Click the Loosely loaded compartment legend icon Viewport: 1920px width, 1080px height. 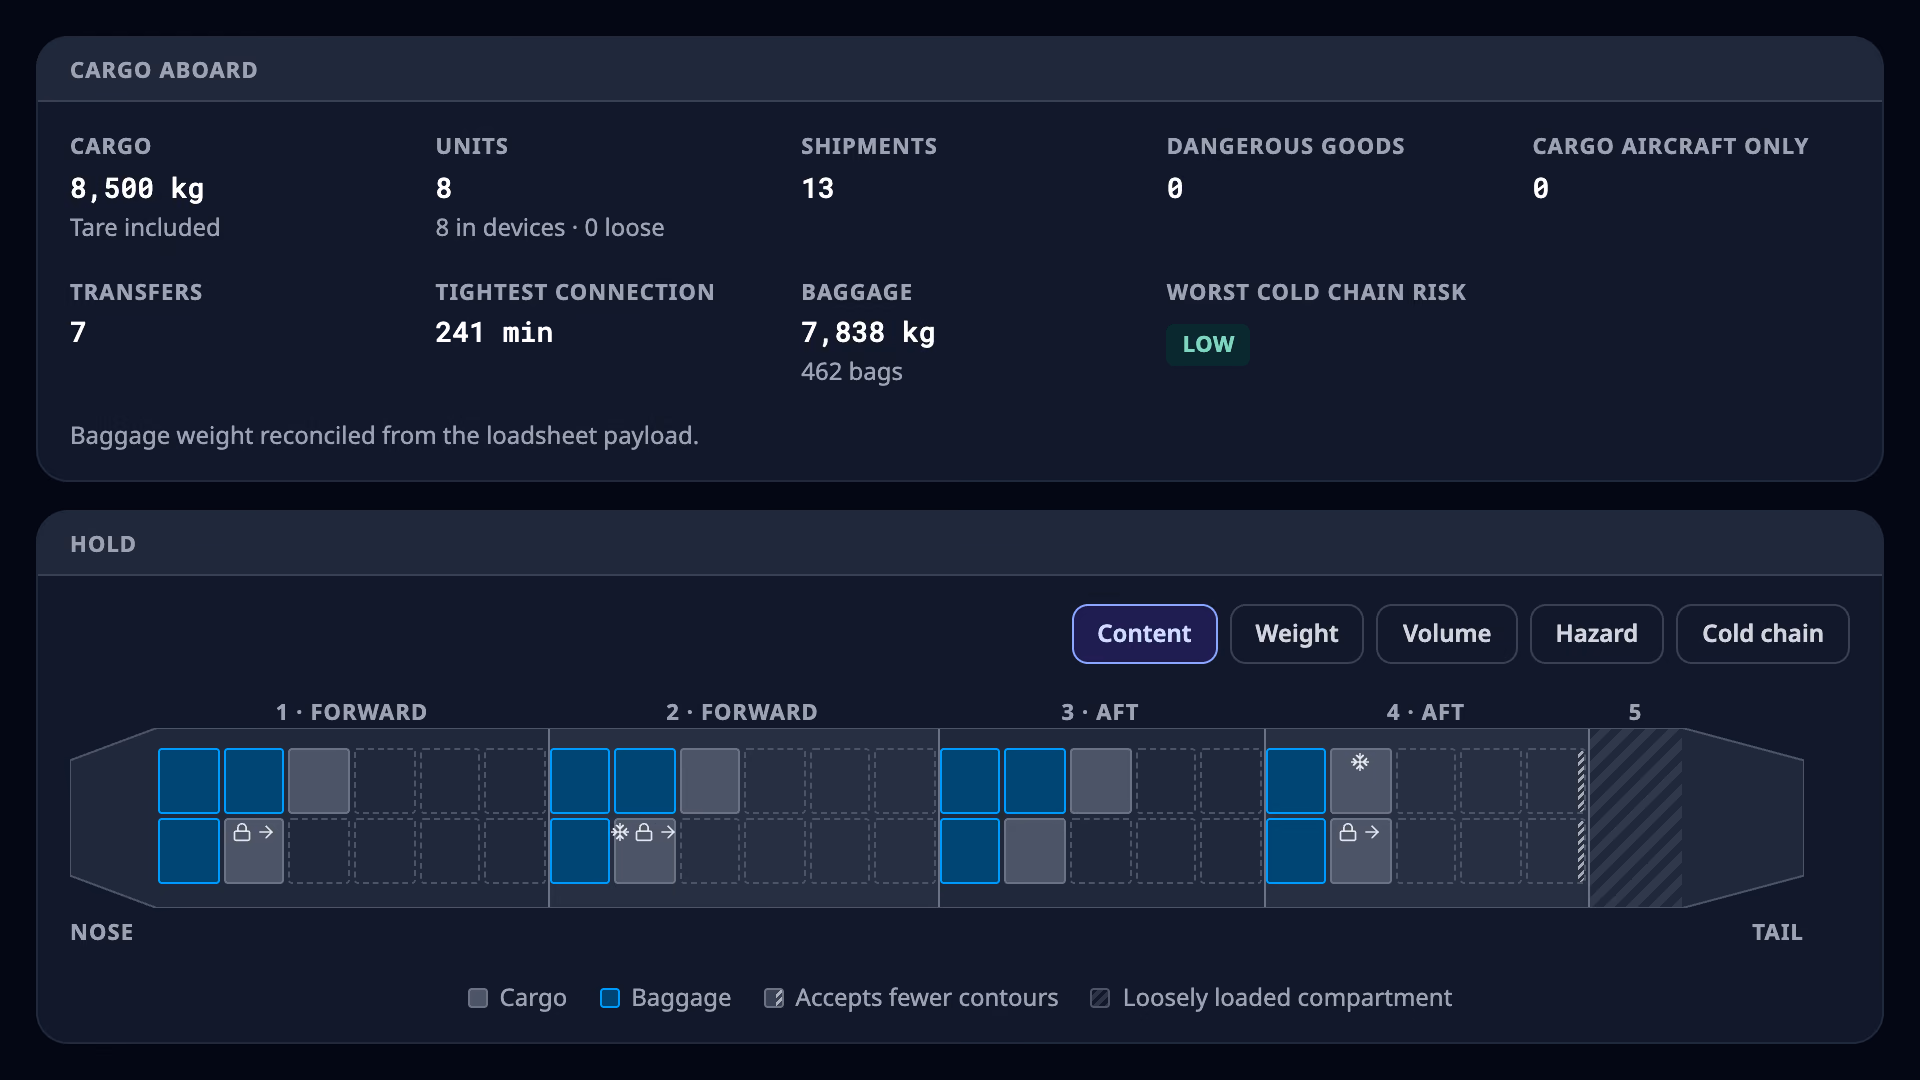pos(1100,998)
